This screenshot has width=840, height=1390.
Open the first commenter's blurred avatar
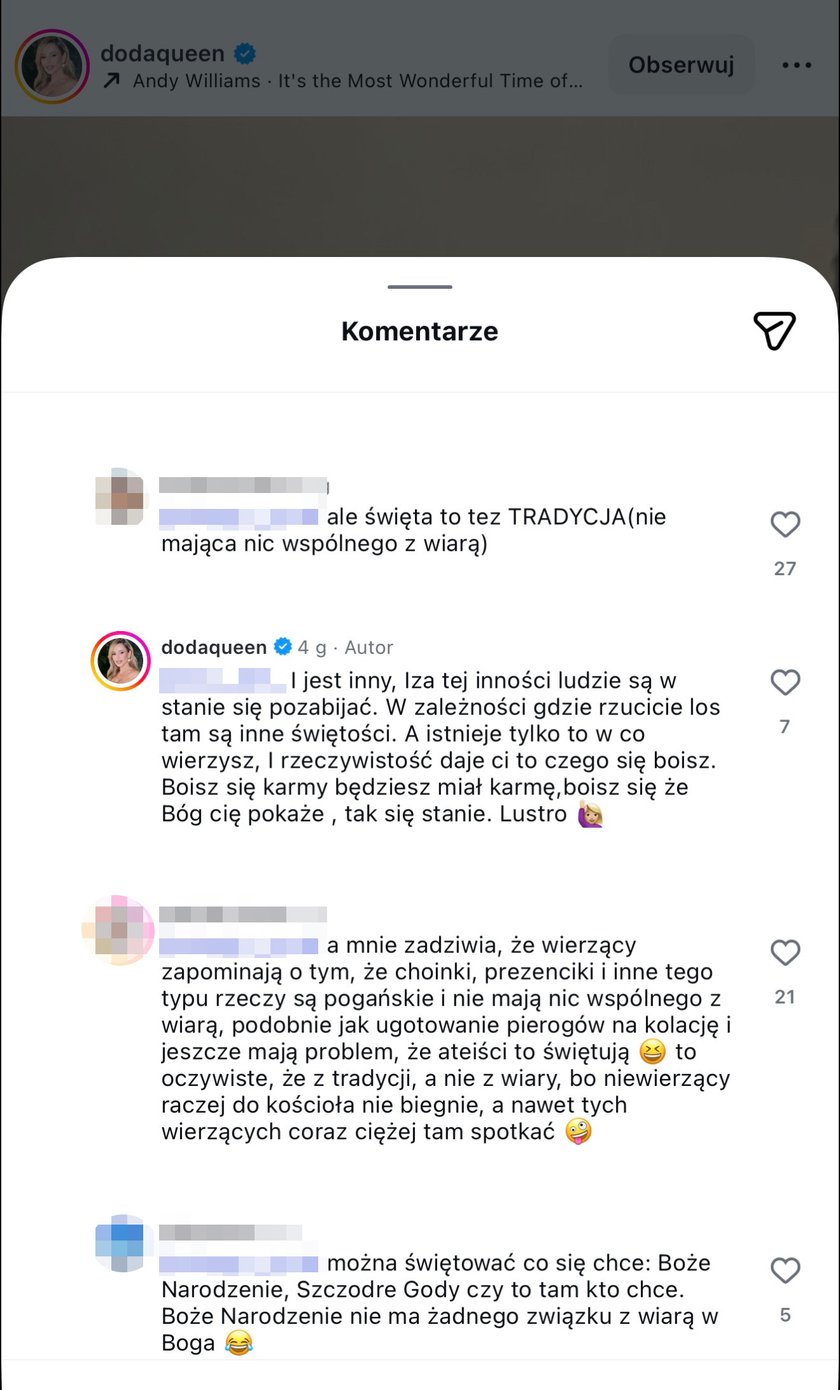(x=121, y=496)
